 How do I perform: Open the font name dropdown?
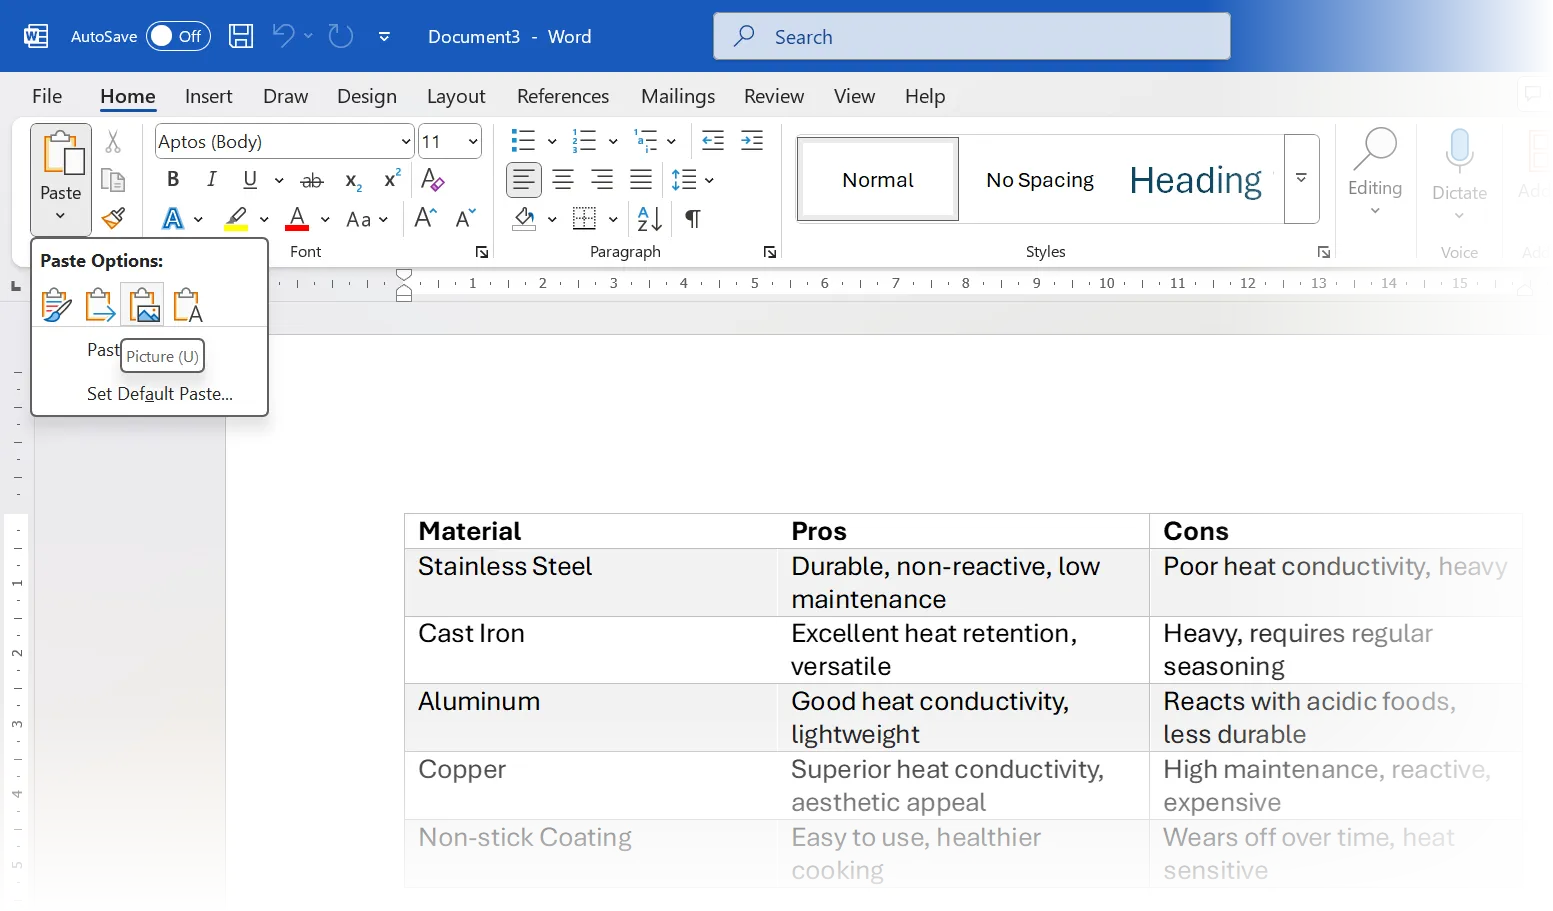click(x=405, y=141)
